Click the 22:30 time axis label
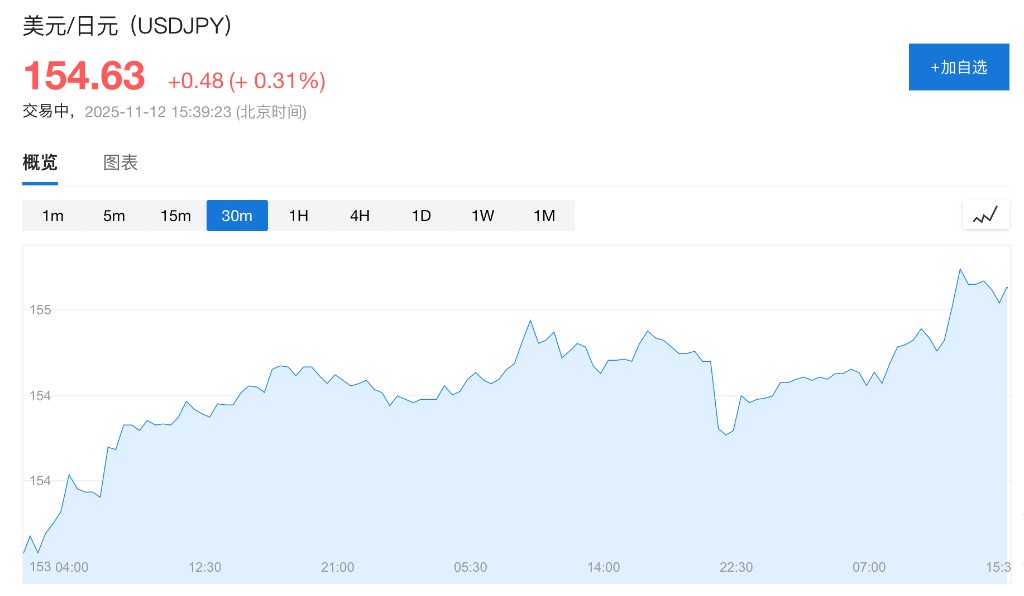Screen dimensions: 1024x596 (736, 567)
